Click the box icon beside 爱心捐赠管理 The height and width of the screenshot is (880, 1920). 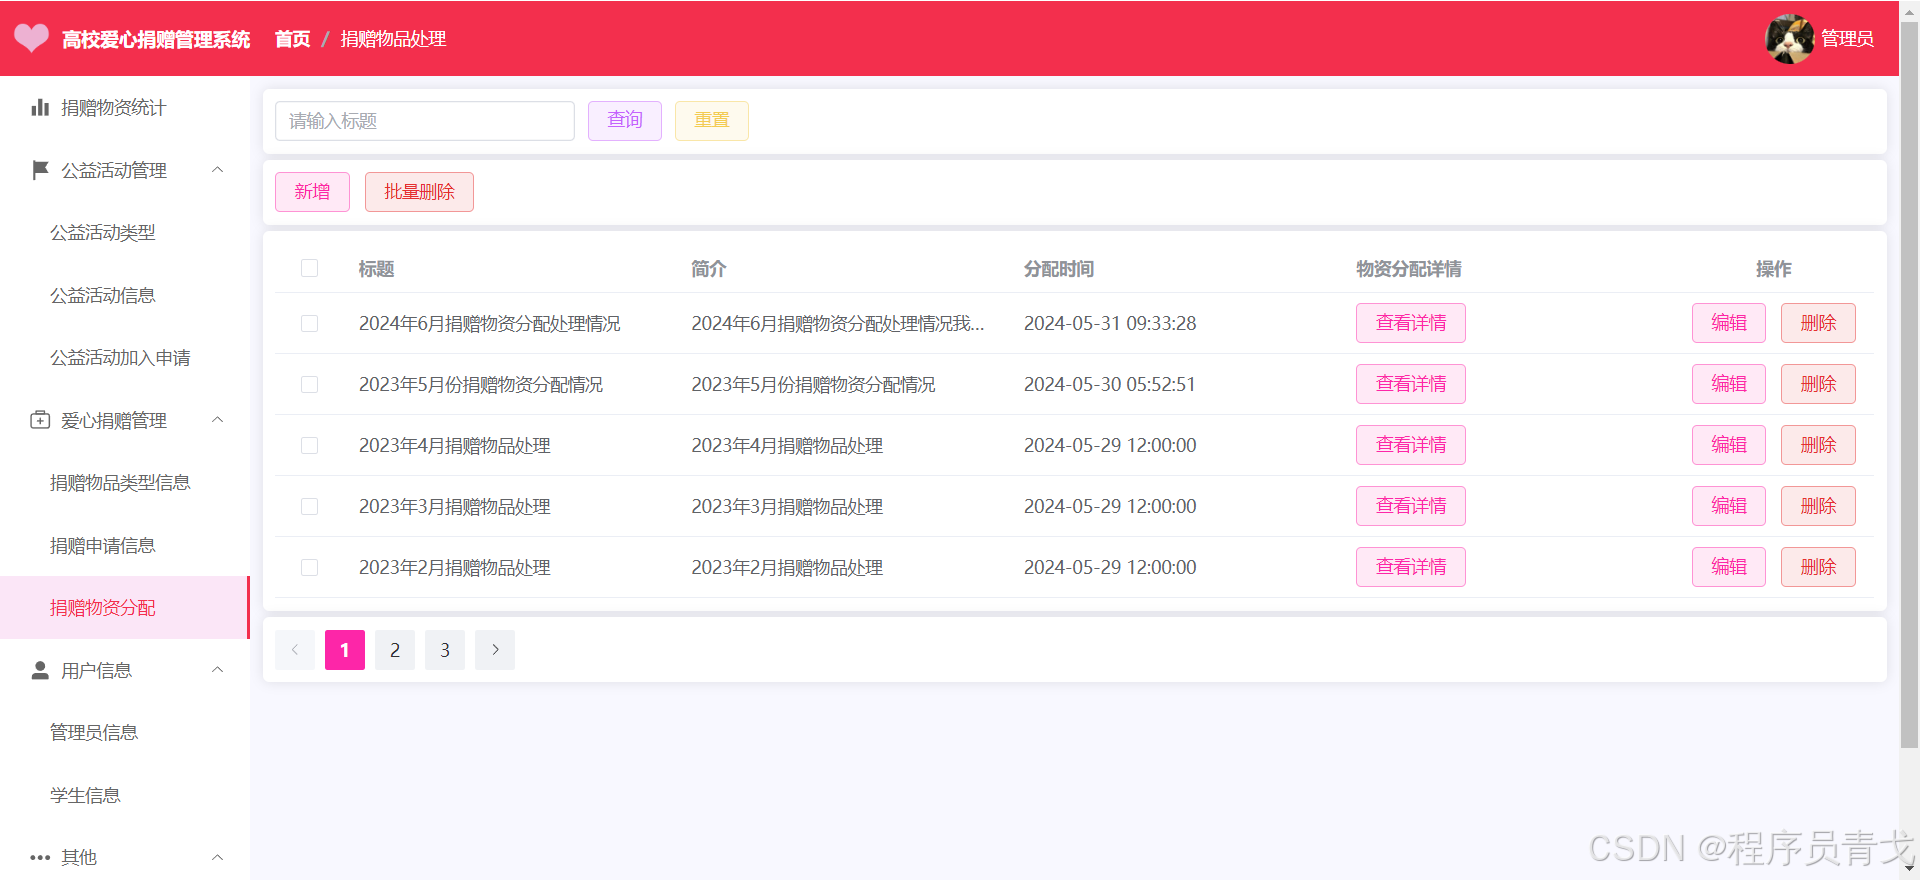40,420
